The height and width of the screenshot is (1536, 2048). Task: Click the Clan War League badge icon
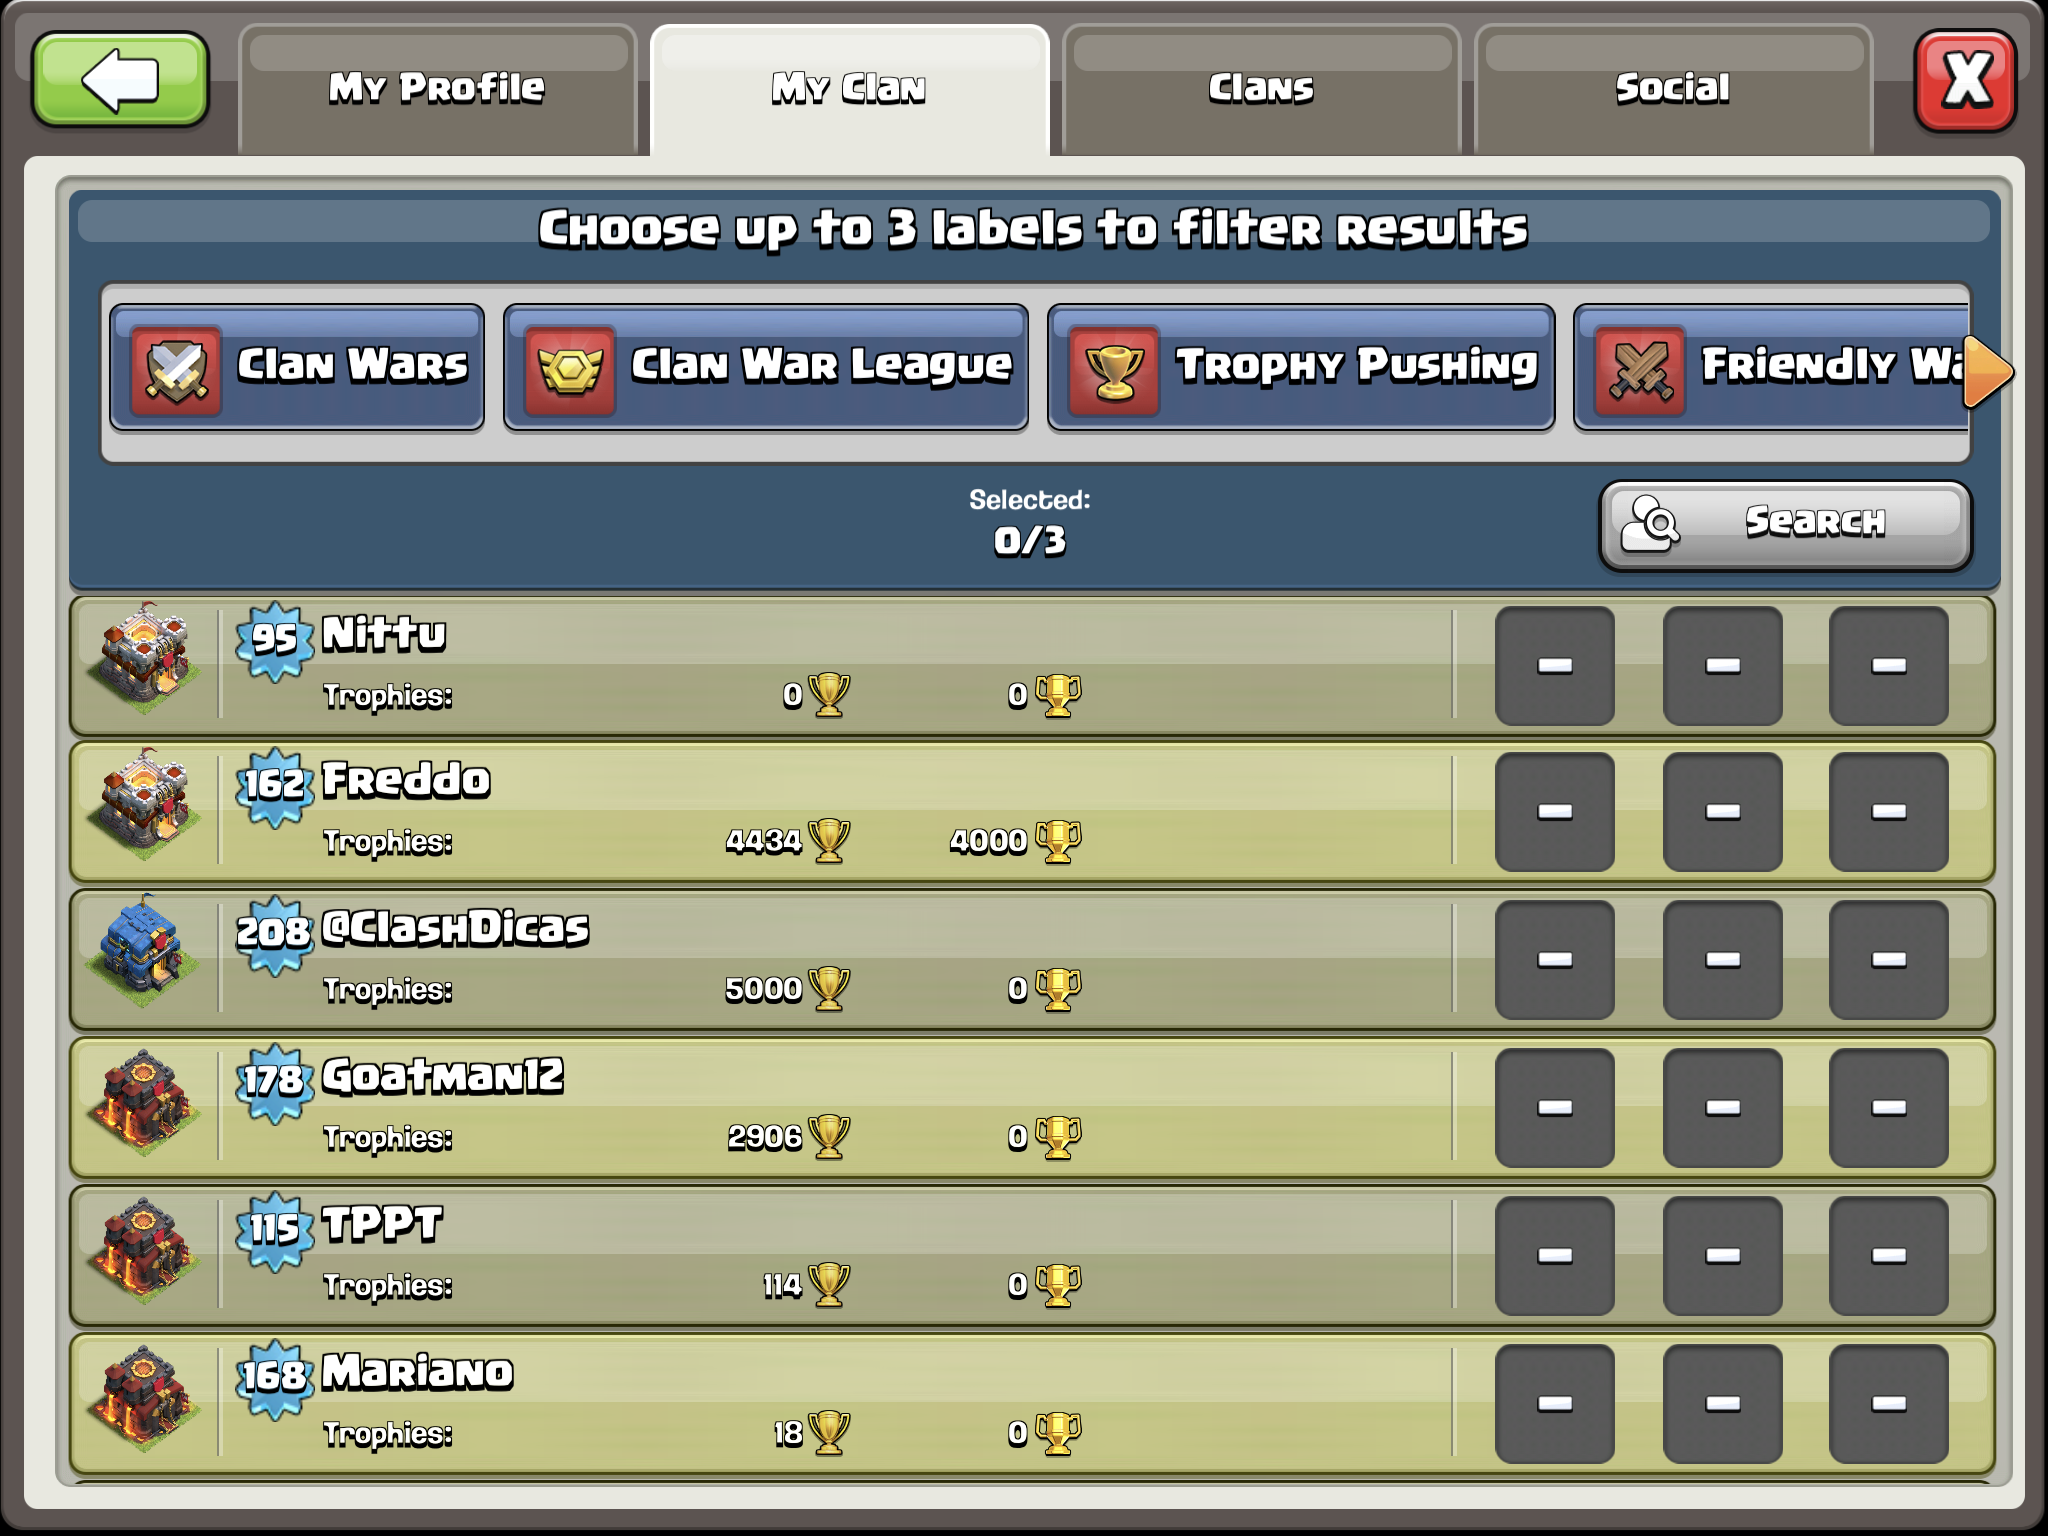point(570,370)
